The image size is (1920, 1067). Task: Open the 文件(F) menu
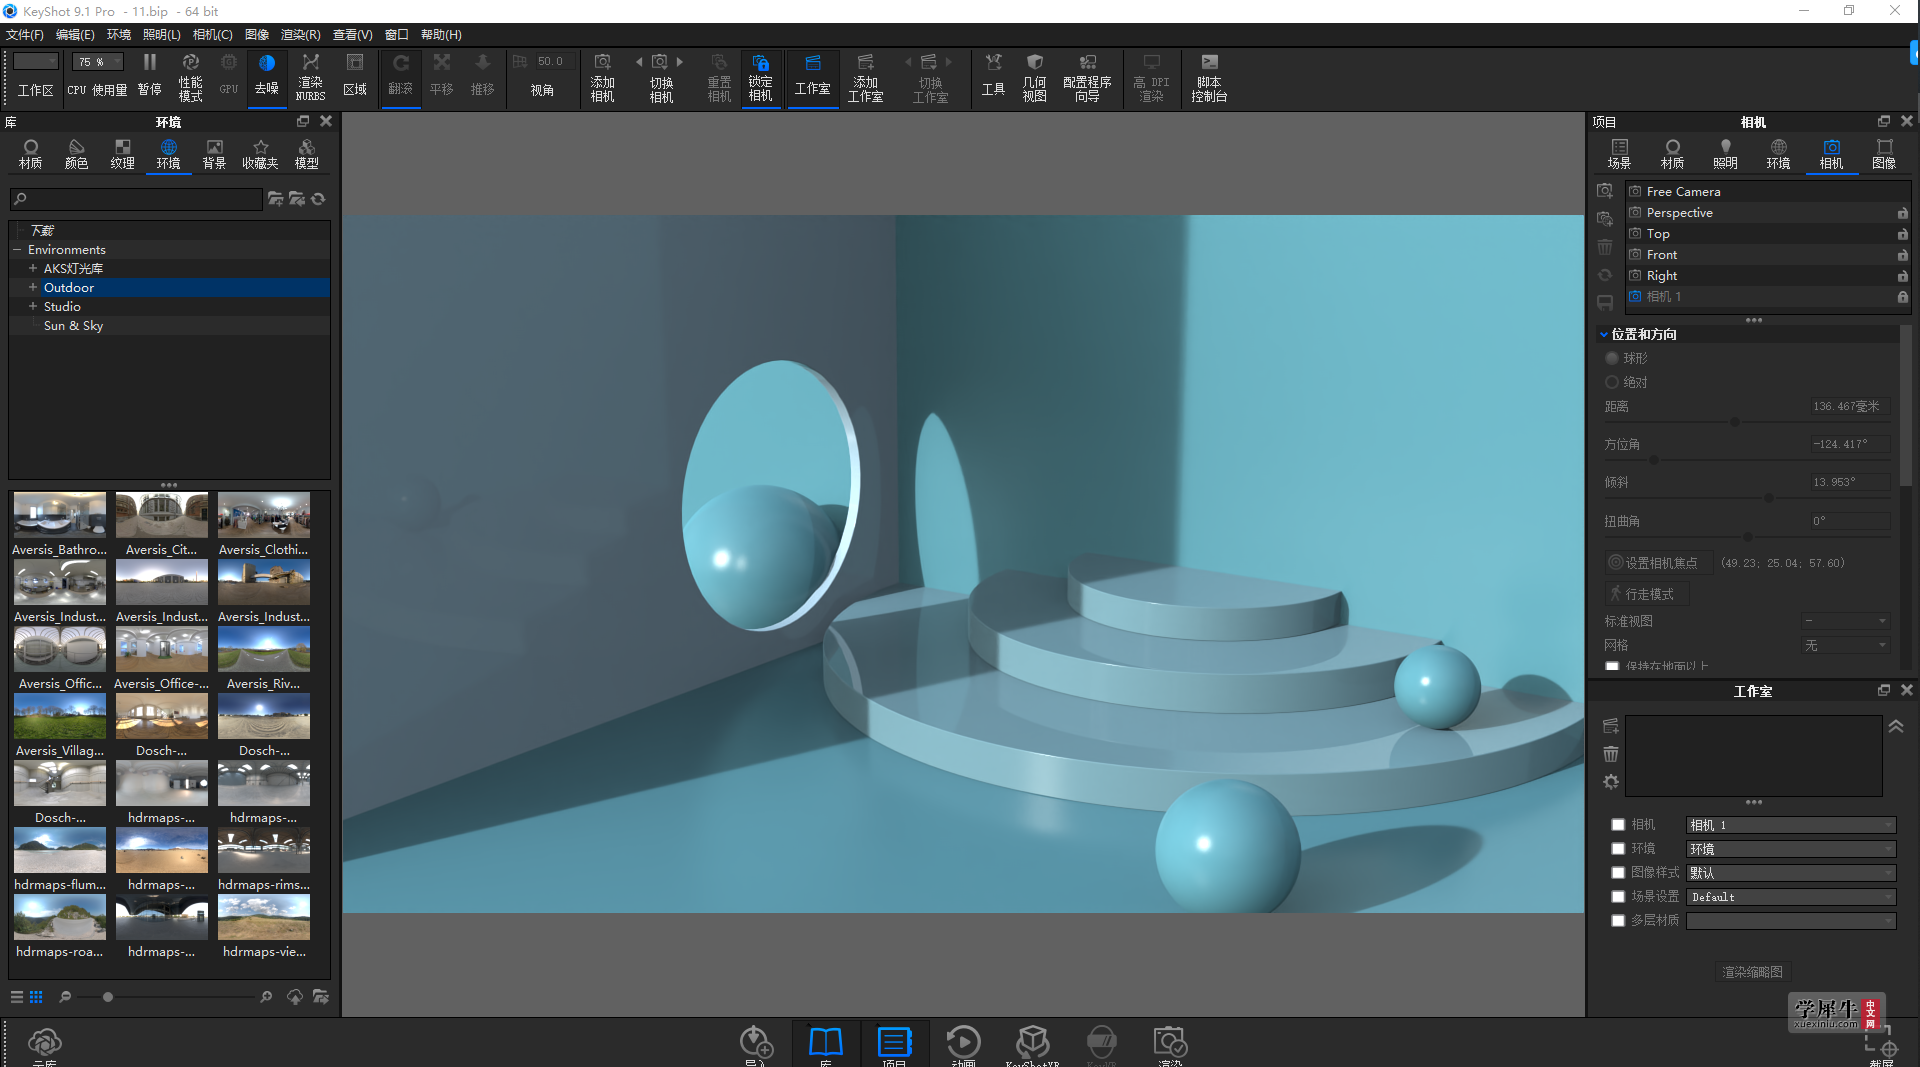click(x=25, y=34)
